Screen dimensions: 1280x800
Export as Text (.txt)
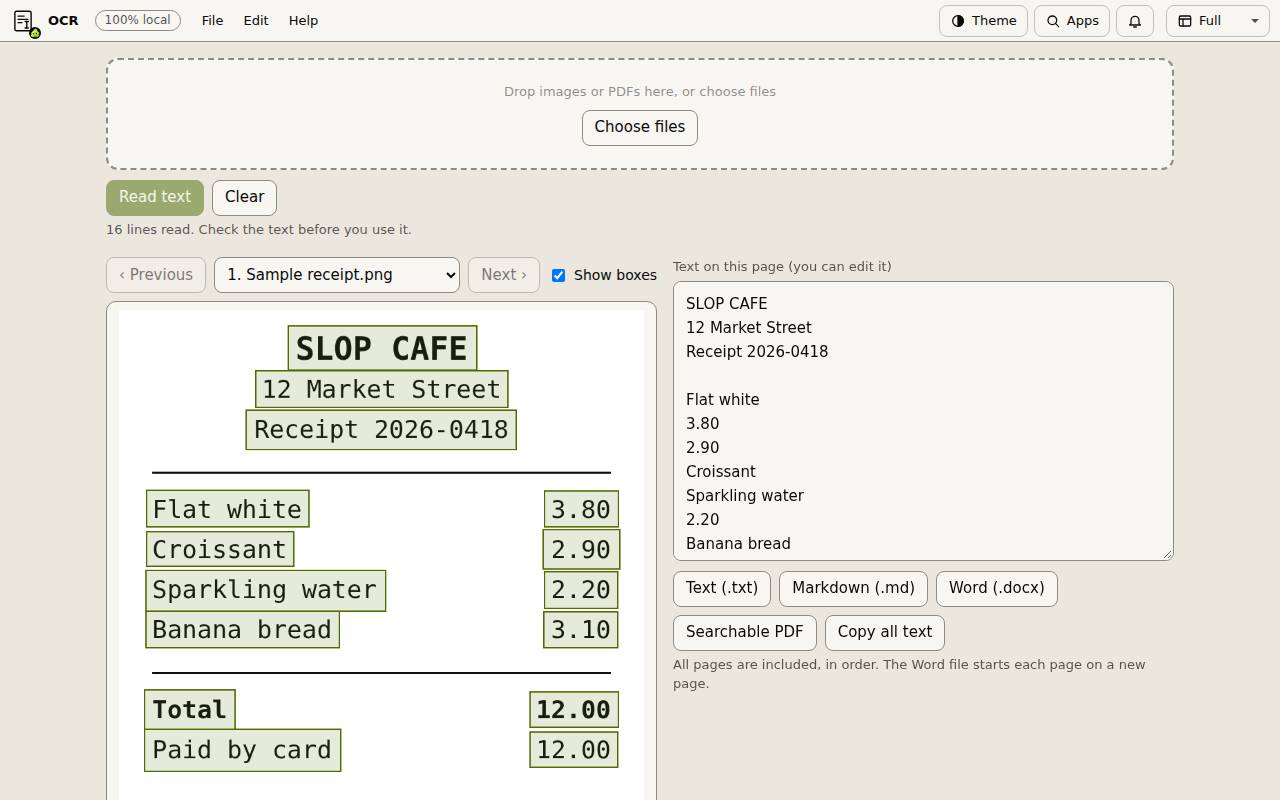point(722,588)
